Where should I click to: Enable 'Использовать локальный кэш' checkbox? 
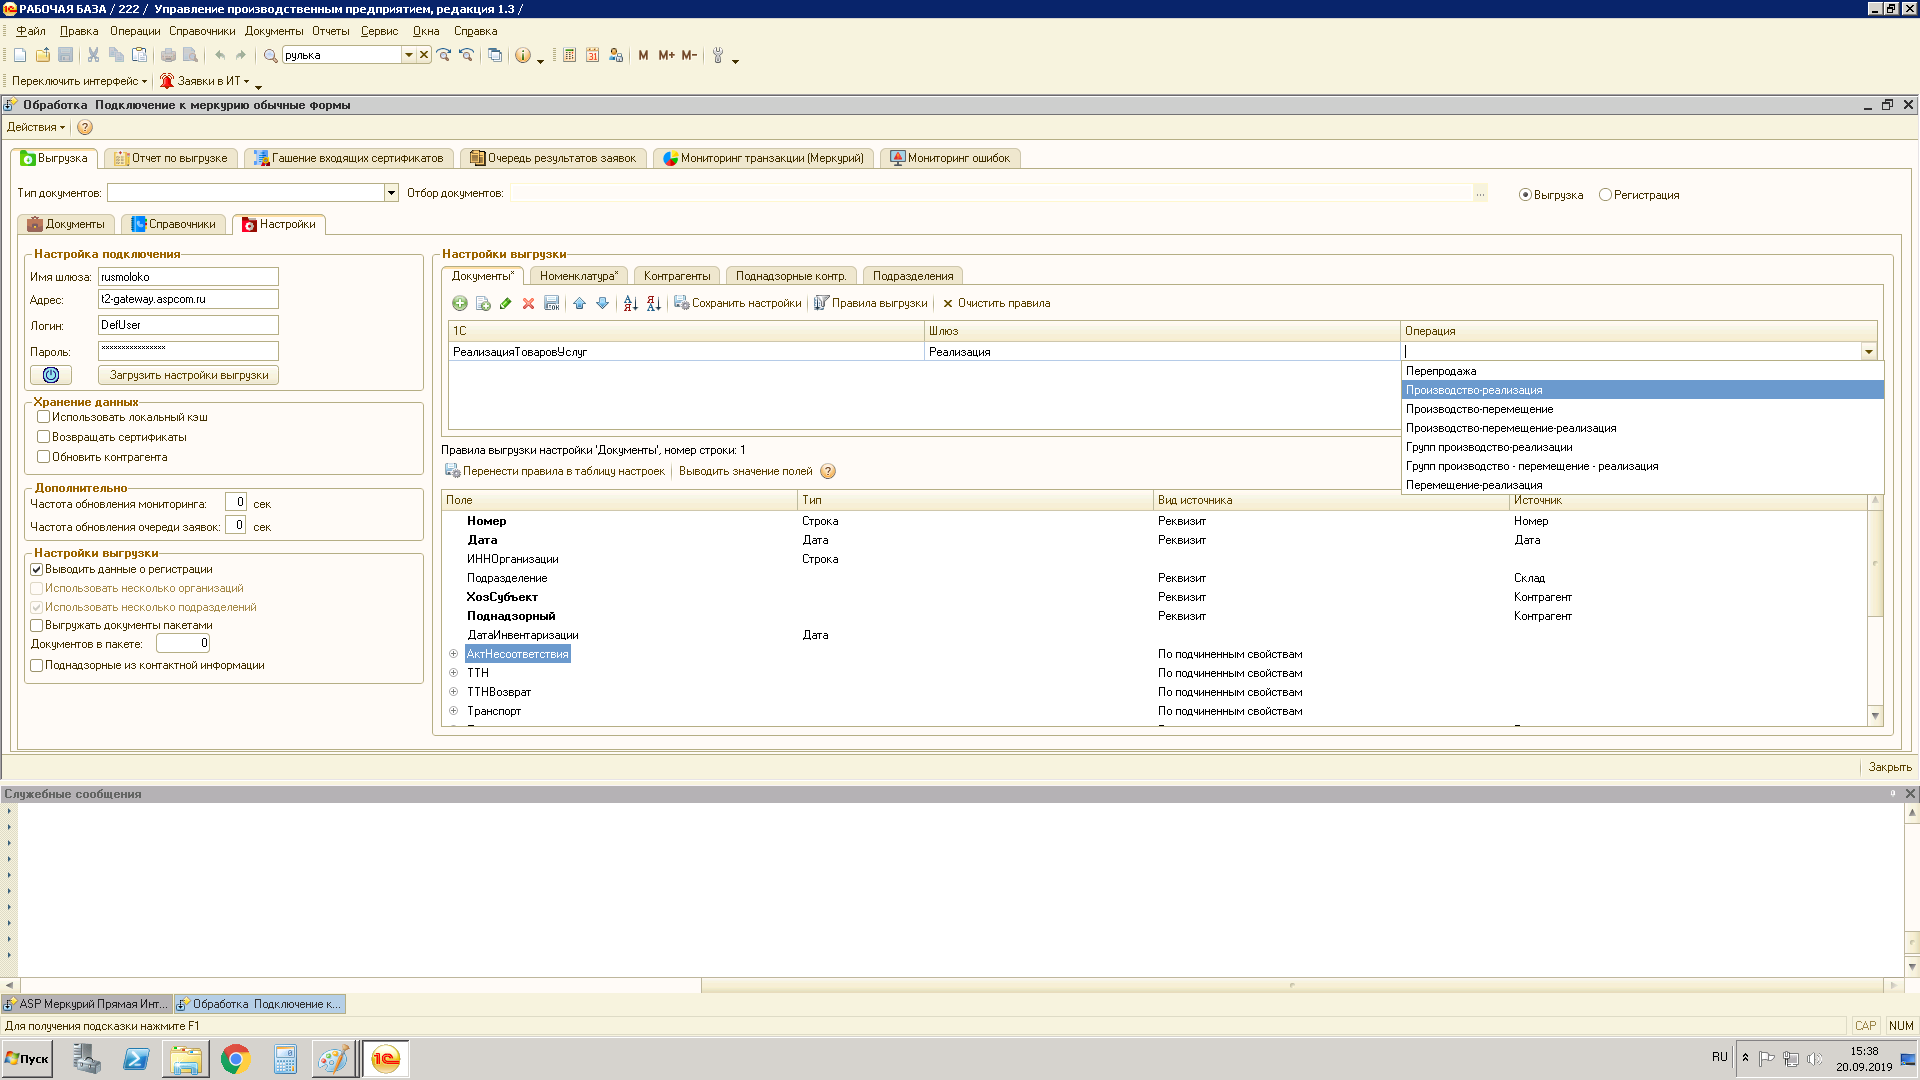43,417
